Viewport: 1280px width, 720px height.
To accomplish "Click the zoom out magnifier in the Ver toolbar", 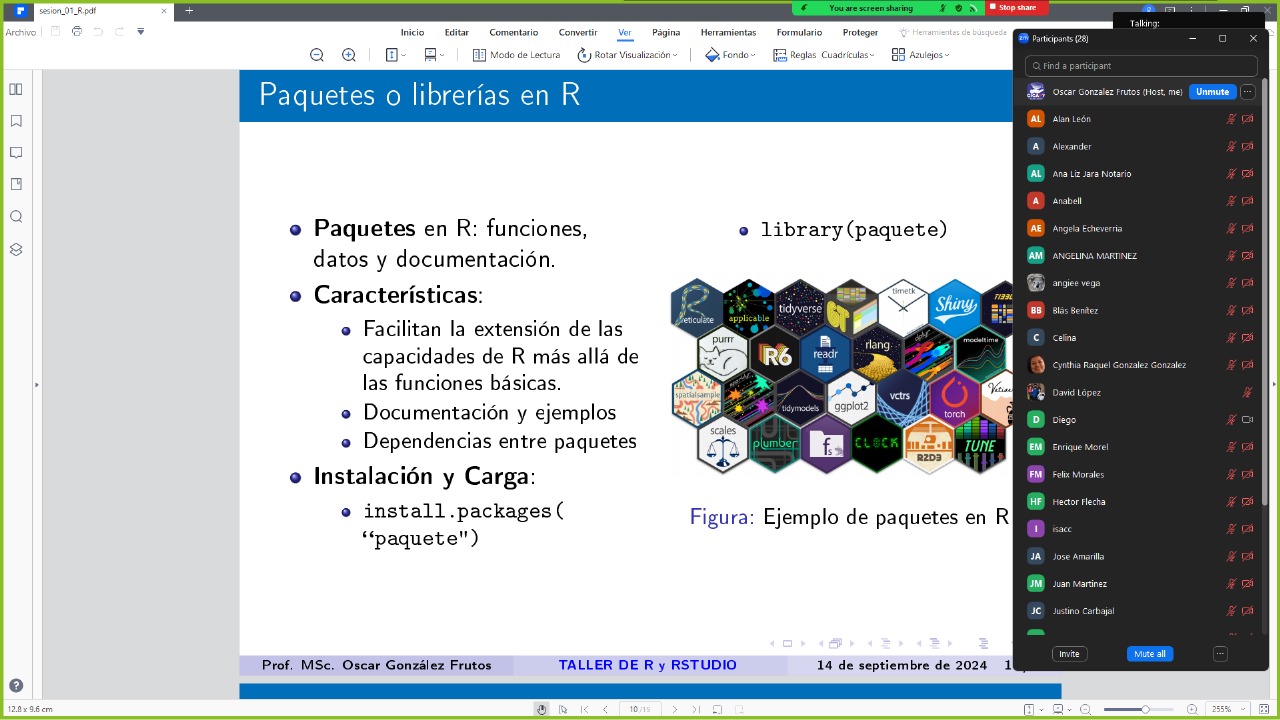I will click(x=317, y=55).
